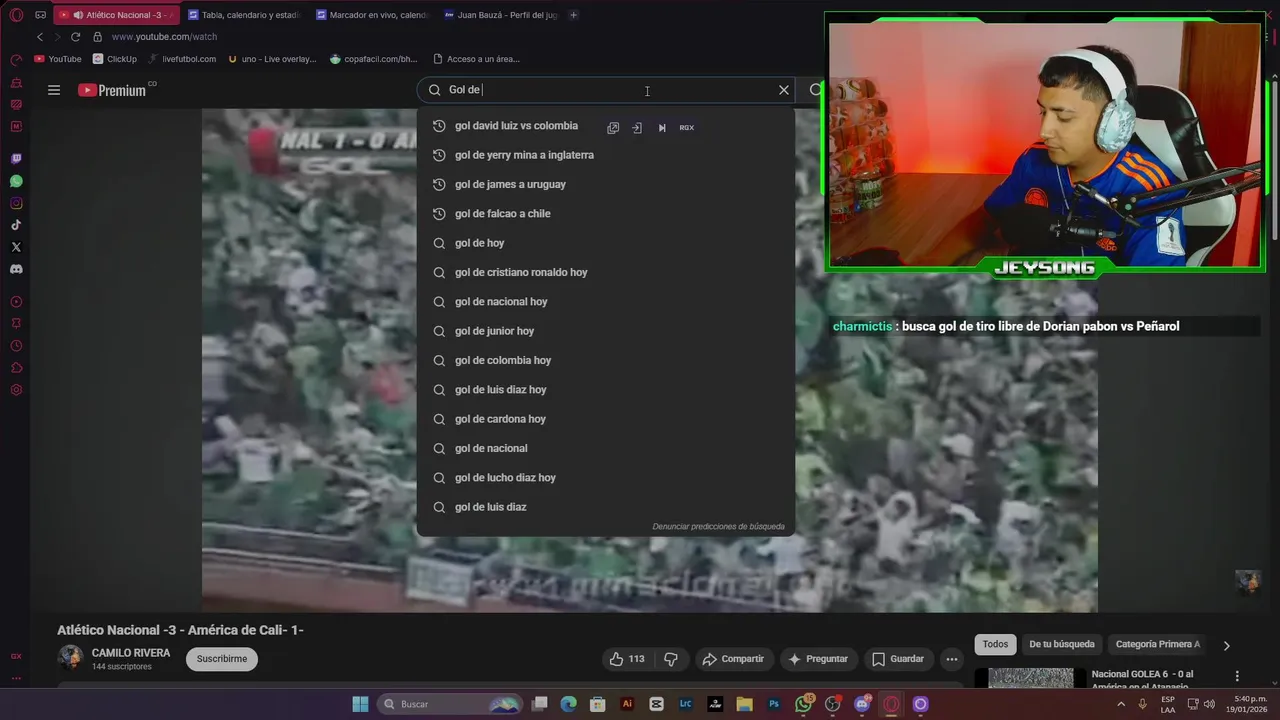Open a new browser tab
The image size is (1280, 720).
pos(573,15)
